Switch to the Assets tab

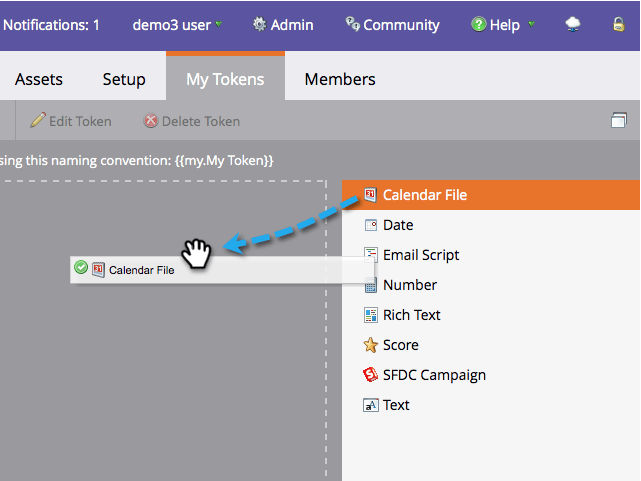(39, 79)
